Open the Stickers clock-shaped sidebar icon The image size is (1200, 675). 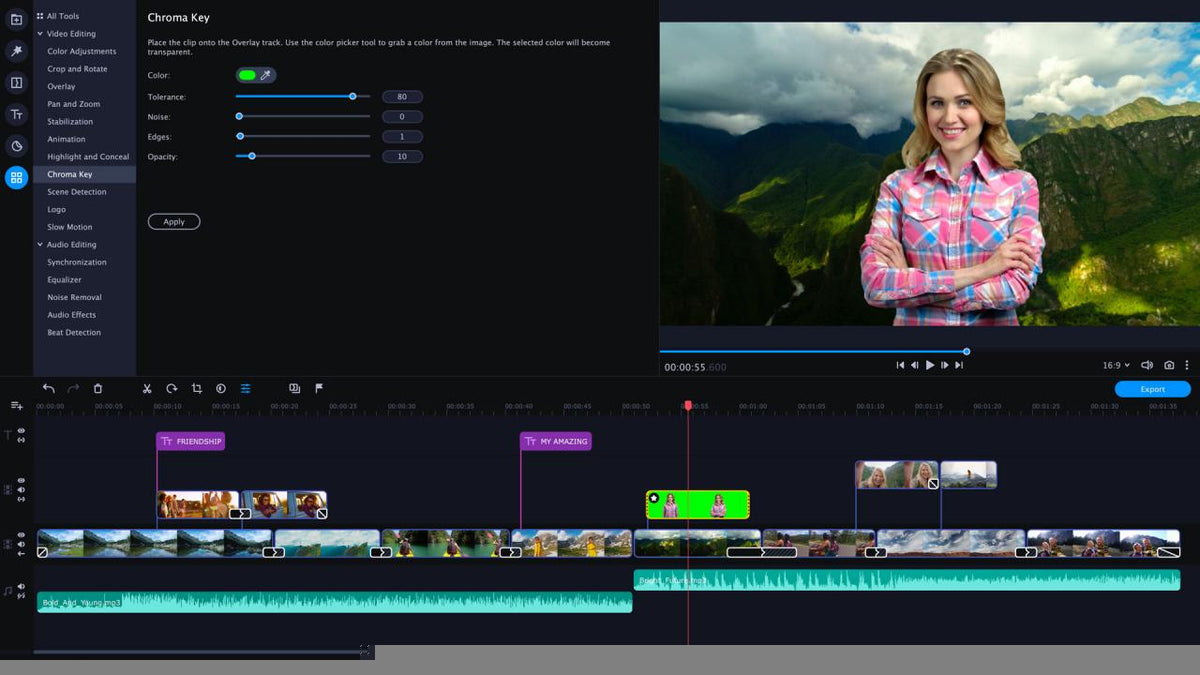coord(16,146)
